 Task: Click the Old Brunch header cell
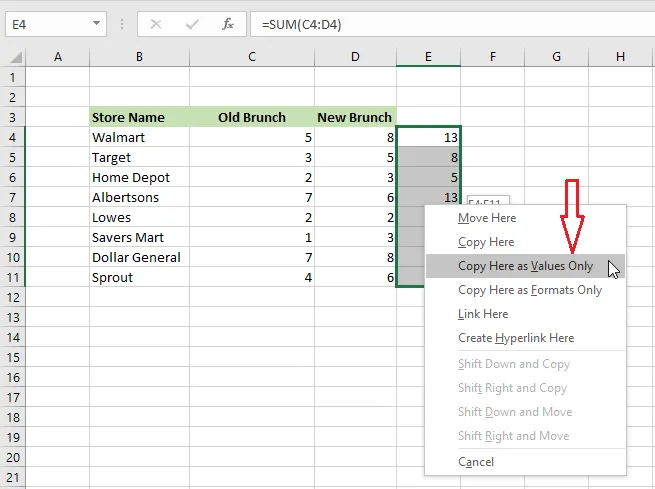[x=252, y=117]
